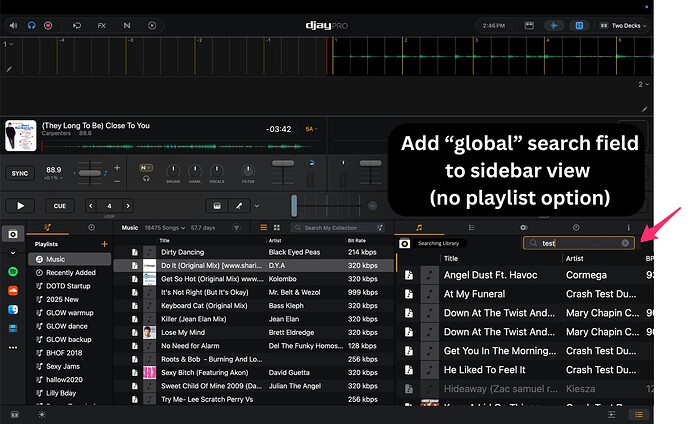Switch the library to grid view
690x424 pixels.
pyautogui.click(x=276, y=228)
